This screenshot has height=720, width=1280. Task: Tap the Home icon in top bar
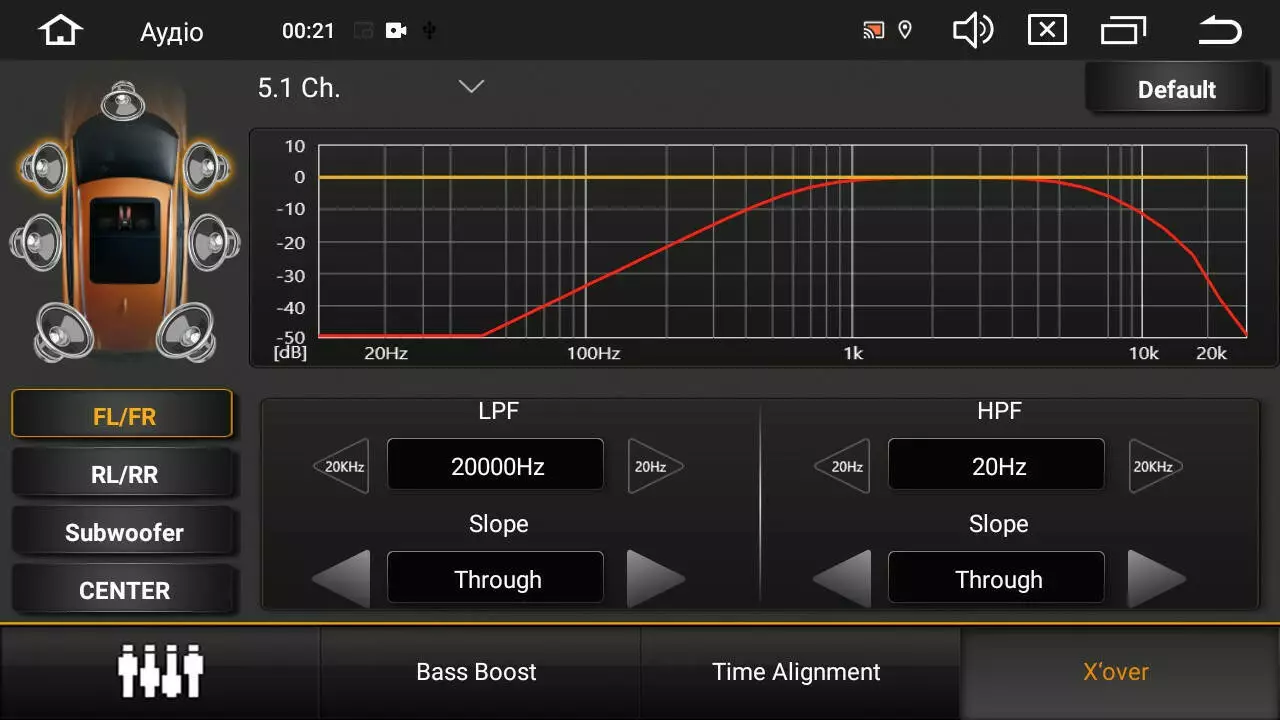[x=60, y=31]
